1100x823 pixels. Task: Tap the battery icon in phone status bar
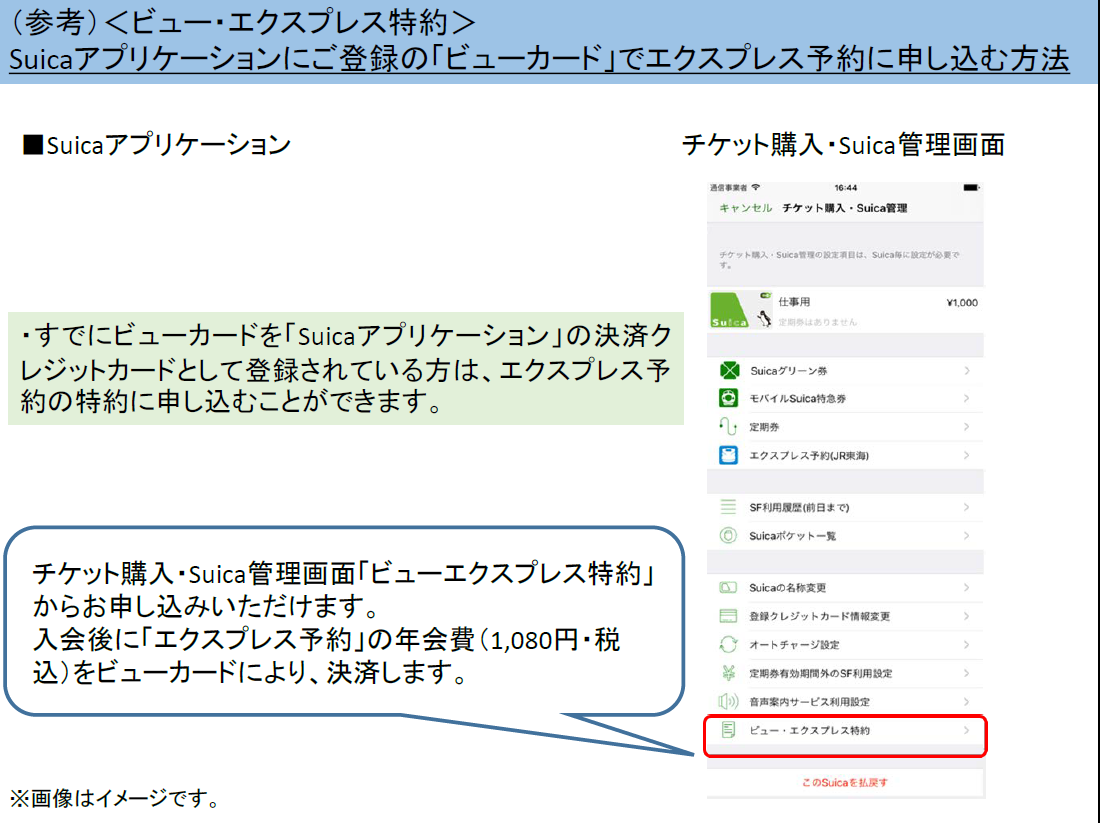[x=971, y=187]
